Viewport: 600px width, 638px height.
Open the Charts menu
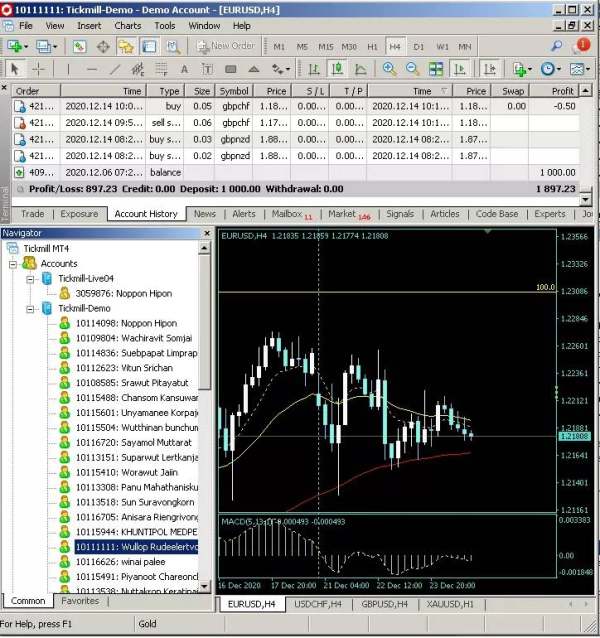[x=128, y=26]
